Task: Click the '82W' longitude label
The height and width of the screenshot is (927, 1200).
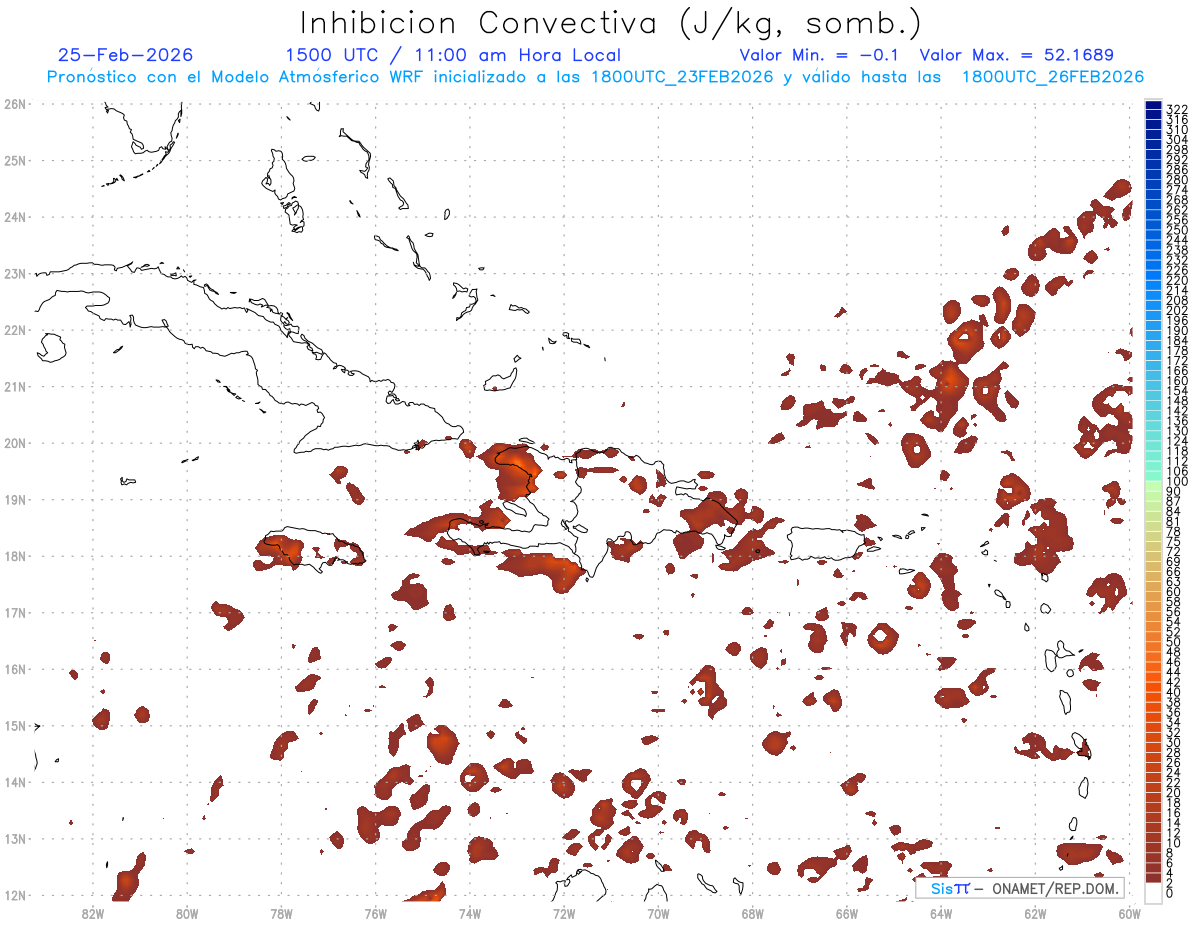Action: (x=93, y=913)
